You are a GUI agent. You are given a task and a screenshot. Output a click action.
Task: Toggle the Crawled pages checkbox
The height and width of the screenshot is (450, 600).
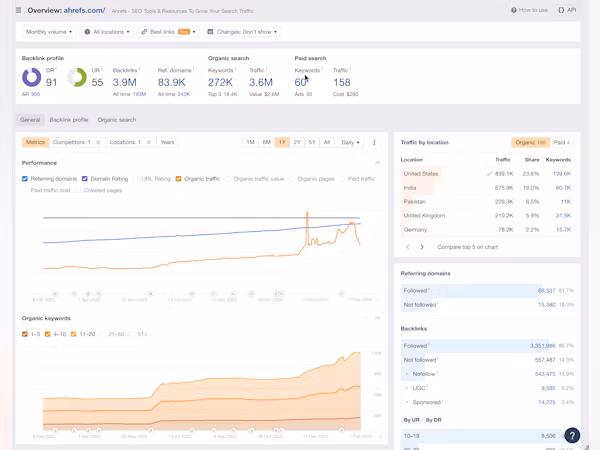point(78,190)
